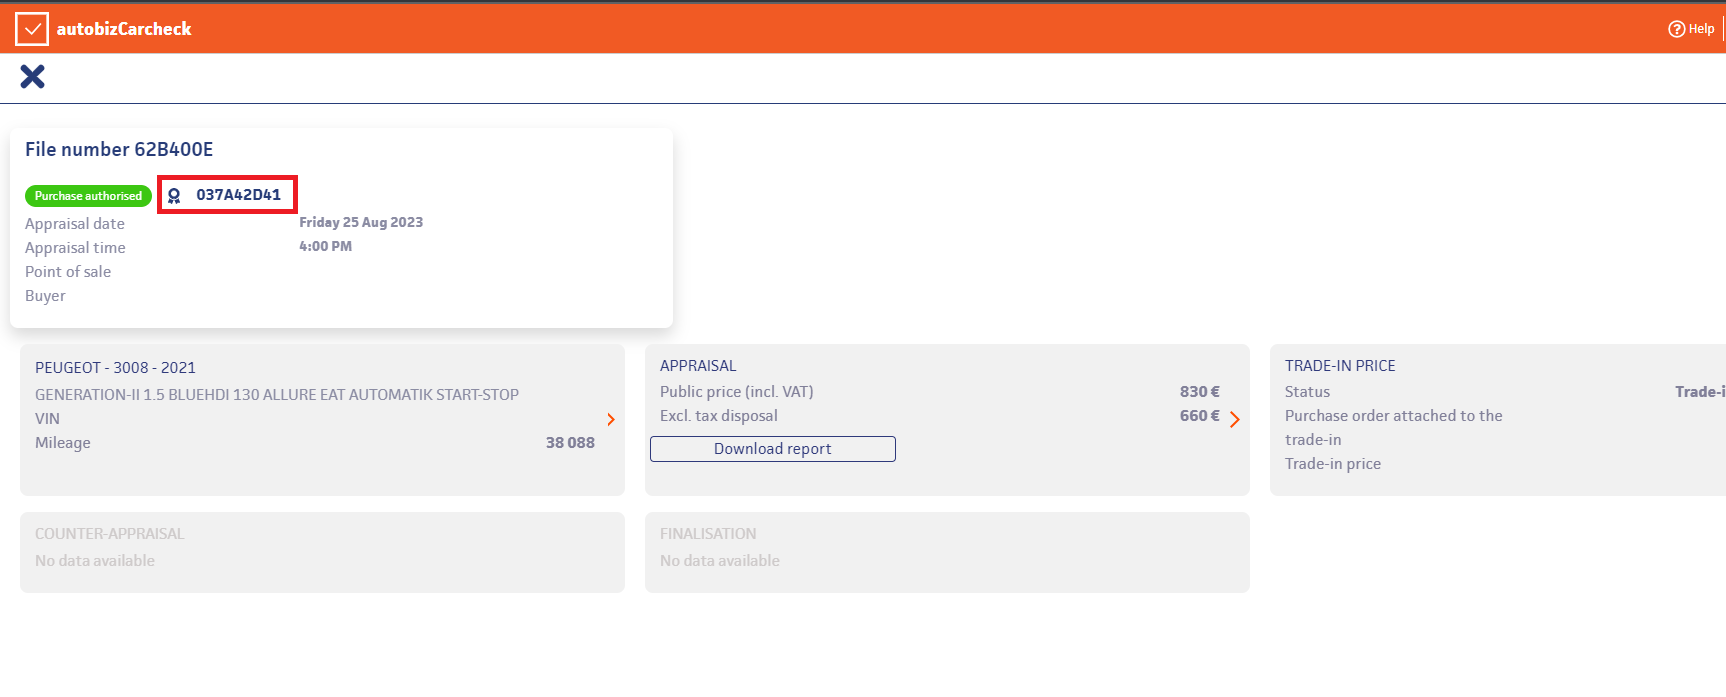This screenshot has width=1726, height=697.
Task: Click the COUNTER-APPRAISAL card
Action: (x=322, y=552)
